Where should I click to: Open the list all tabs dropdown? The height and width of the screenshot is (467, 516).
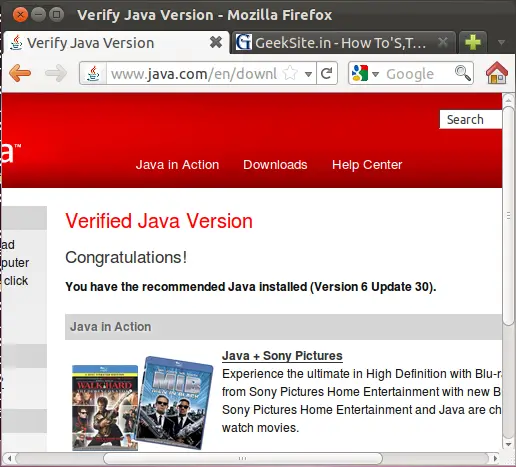(501, 42)
